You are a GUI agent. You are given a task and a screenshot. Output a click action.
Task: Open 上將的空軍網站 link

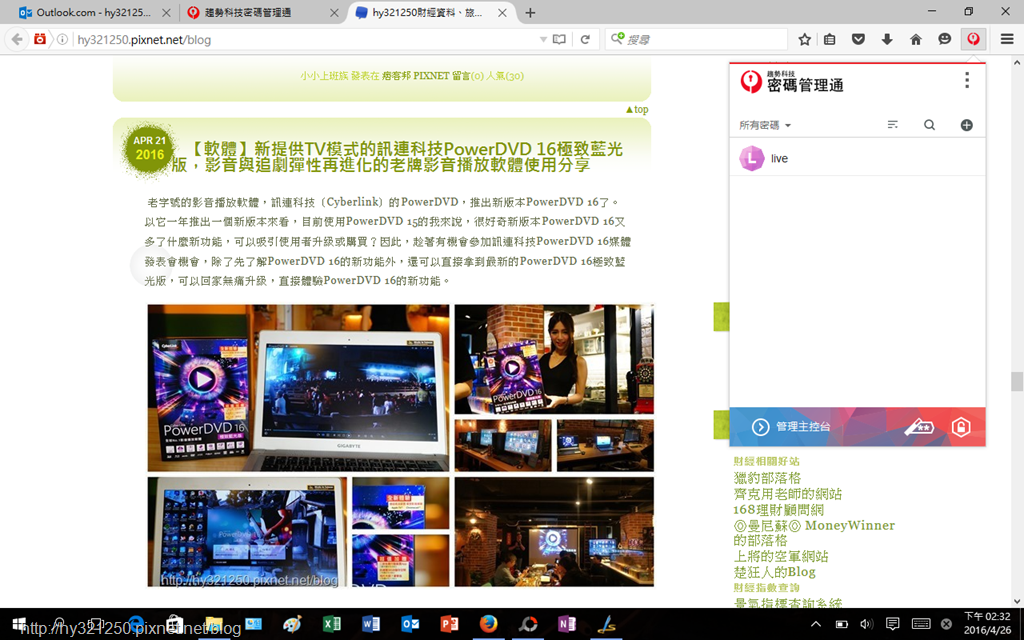780,556
